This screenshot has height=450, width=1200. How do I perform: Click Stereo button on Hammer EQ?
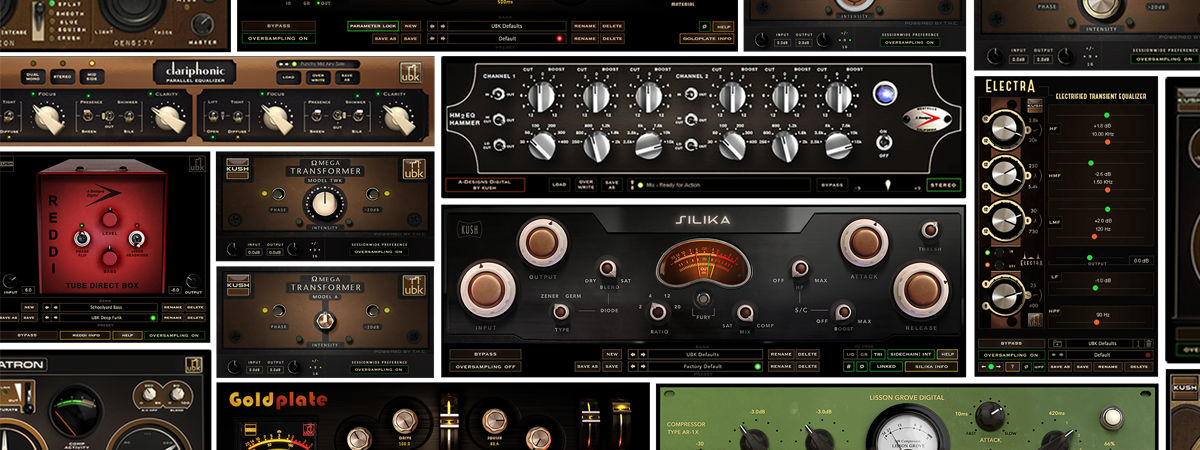[x=943, y=185]
